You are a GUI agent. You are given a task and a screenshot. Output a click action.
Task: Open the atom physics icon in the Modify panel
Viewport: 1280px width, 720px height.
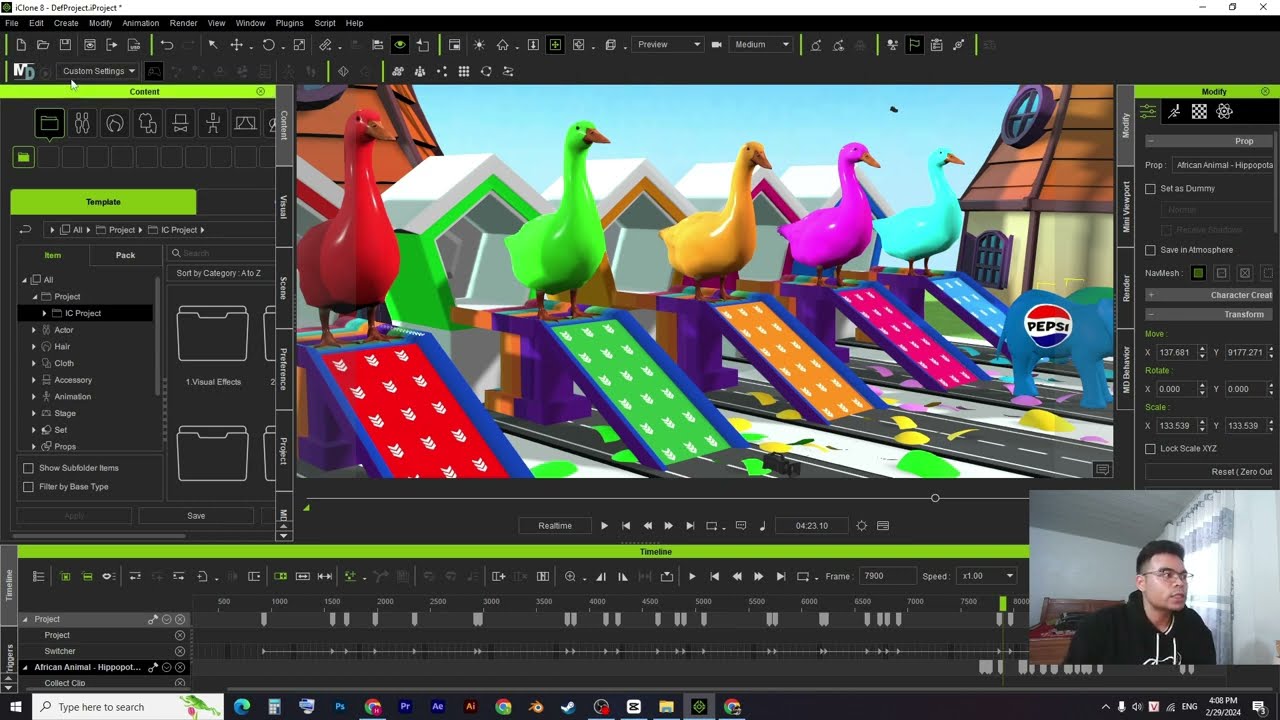(1224, 112)
